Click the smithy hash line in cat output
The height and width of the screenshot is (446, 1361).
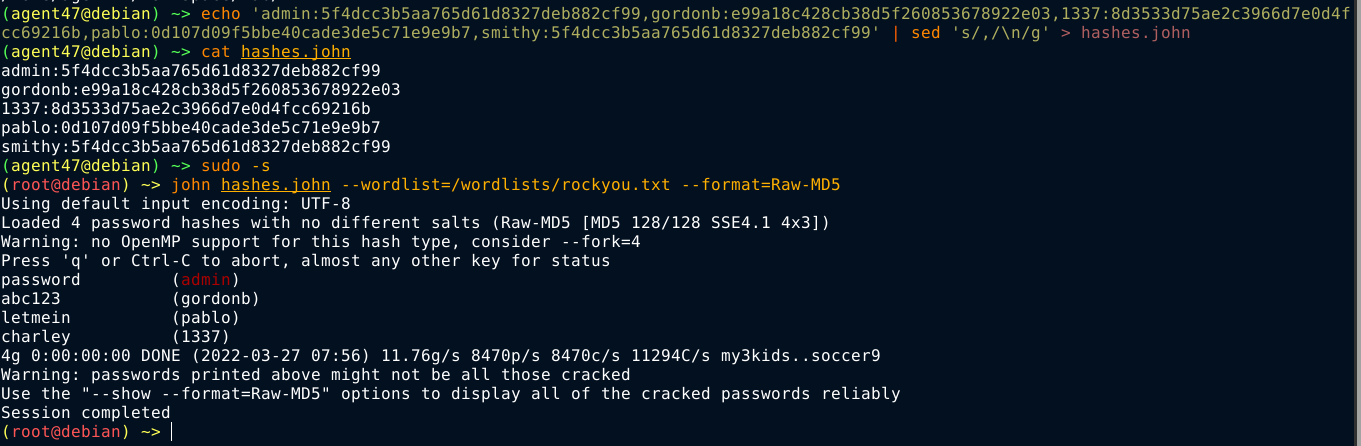196,147
